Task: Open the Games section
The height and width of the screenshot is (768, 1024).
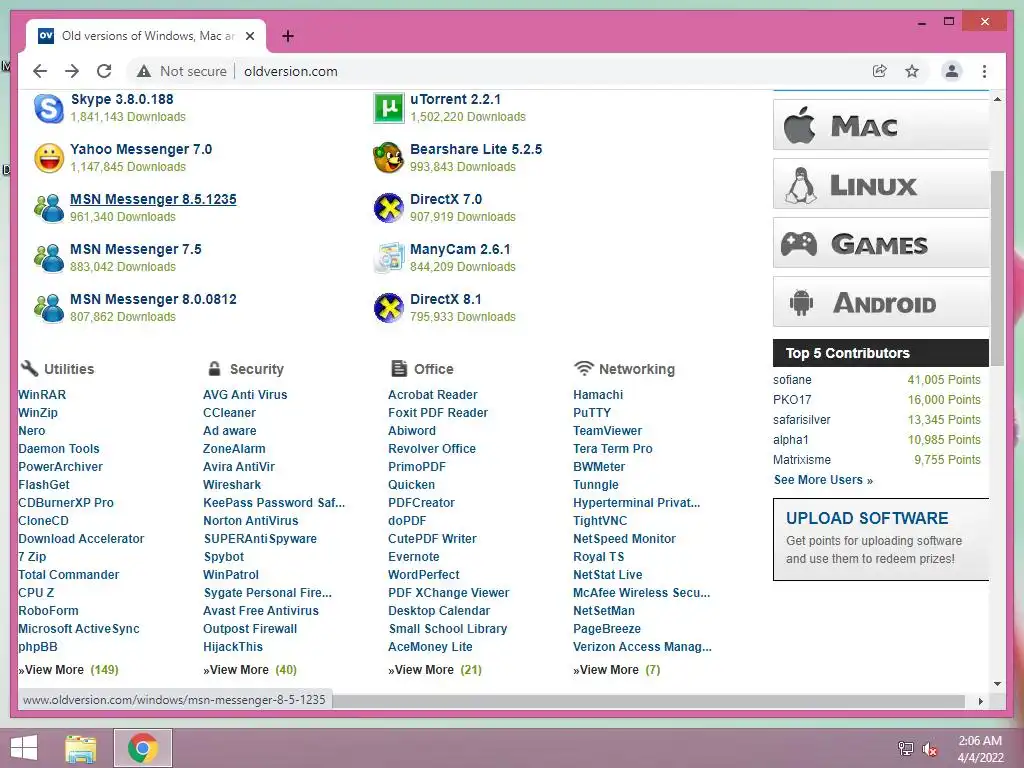Action: [x=881, y=244]
